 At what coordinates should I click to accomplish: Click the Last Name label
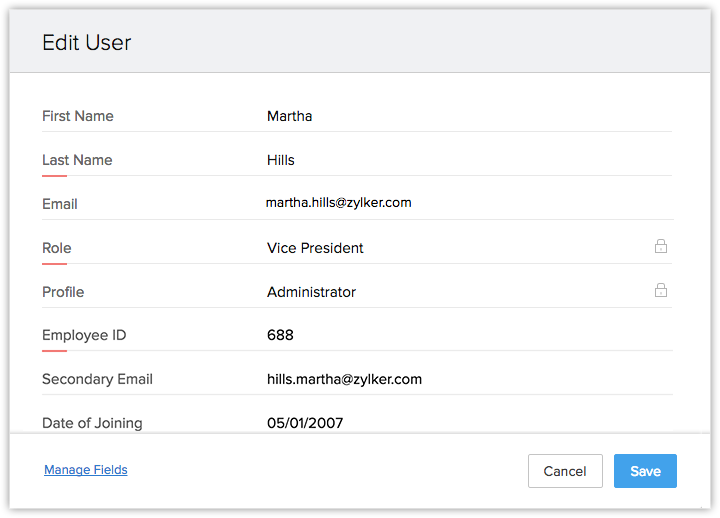point(77,160)
